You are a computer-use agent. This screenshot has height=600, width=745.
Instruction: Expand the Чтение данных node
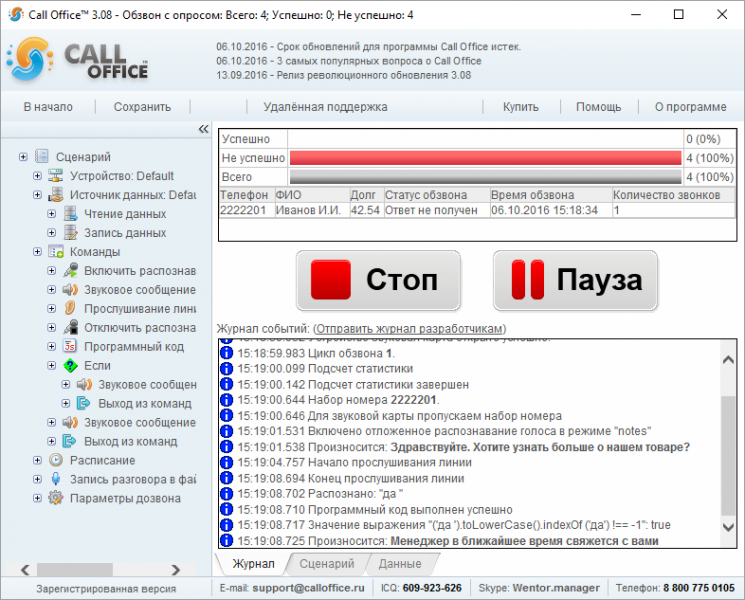(x=52, y=214)
